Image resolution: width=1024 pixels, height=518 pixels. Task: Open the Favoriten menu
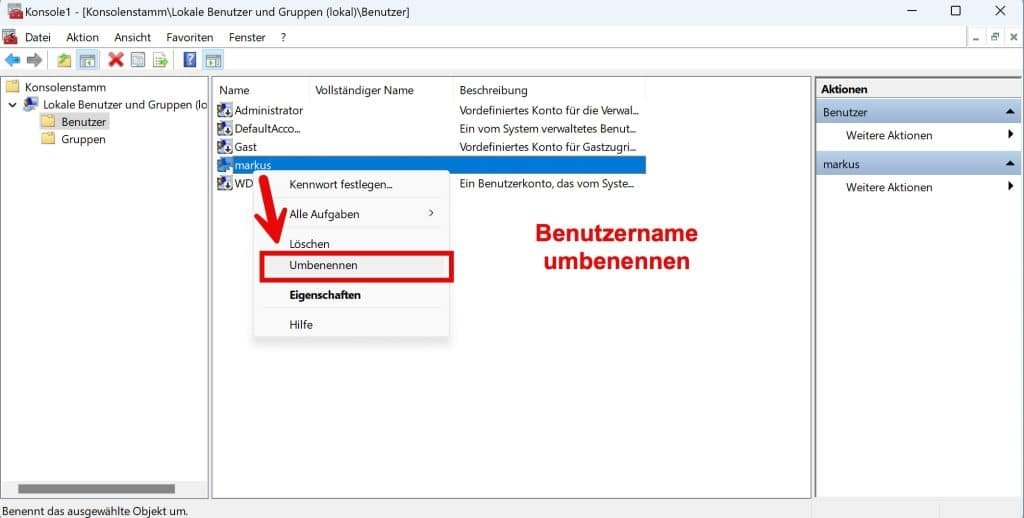click(189, 37)
